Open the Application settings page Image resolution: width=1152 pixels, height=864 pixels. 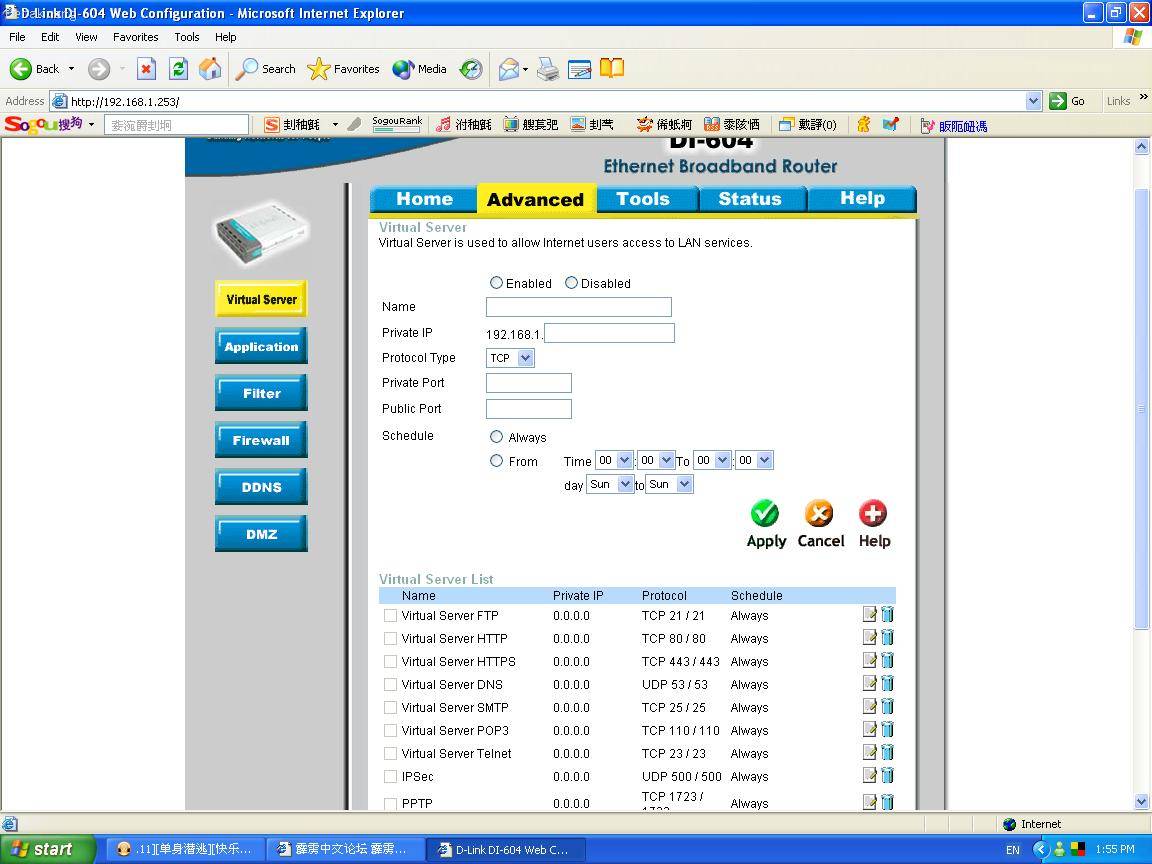pos(262,347)
